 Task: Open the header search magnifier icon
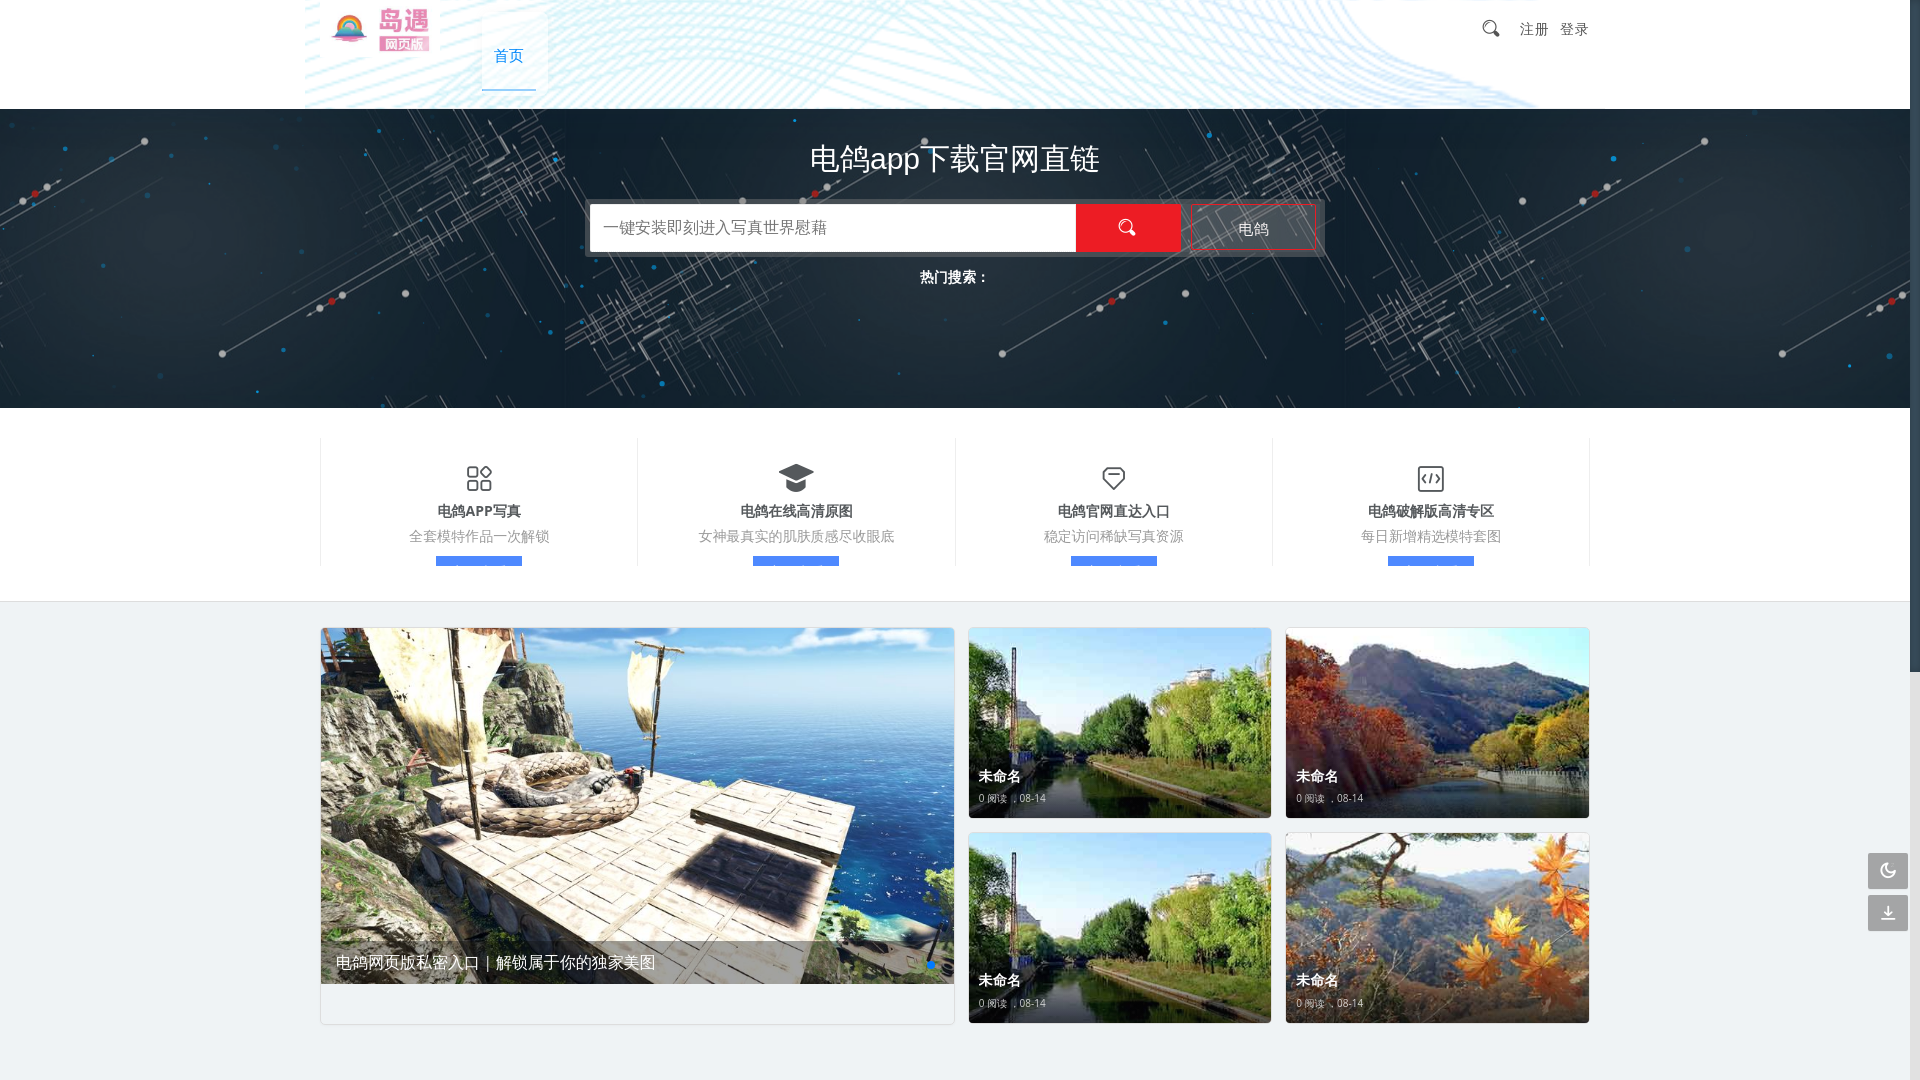1490,28
